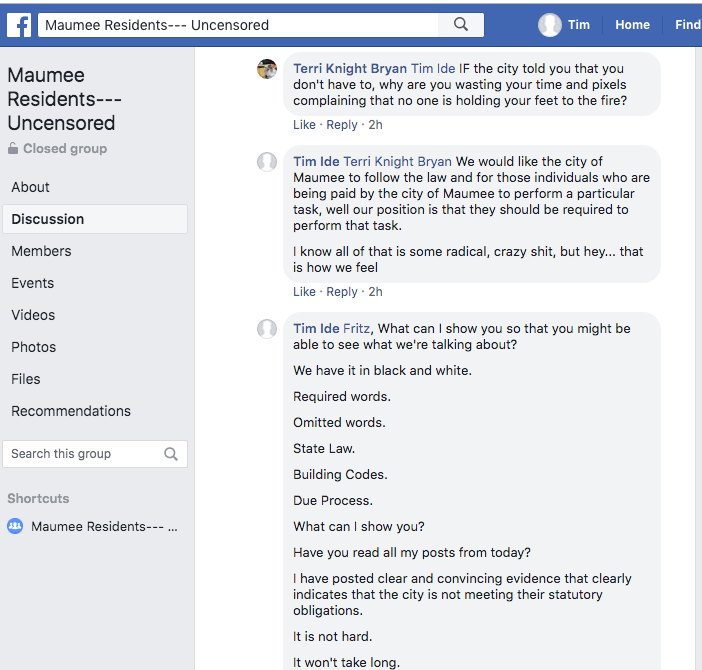Open Recommendations in the sidebar
This screenshot has height=670, width=702.
click(x=71, y=411)
